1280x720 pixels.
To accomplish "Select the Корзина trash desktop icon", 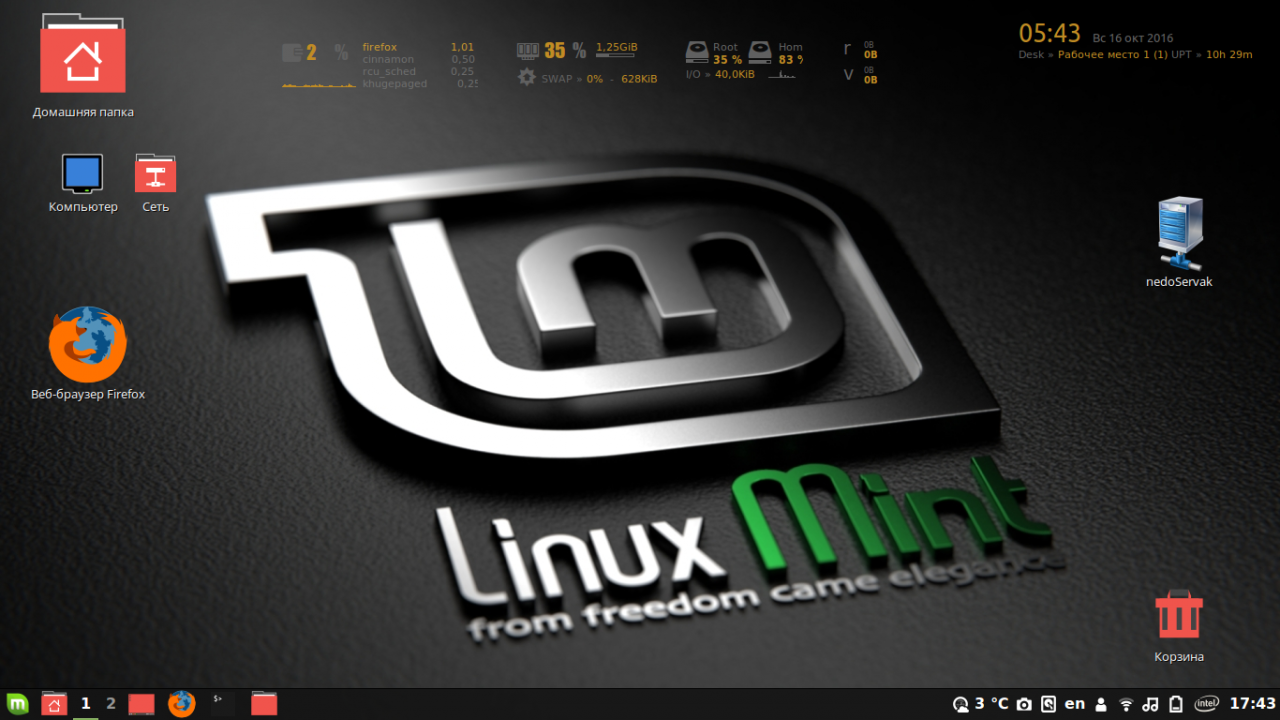I will tap(1179, 627).
